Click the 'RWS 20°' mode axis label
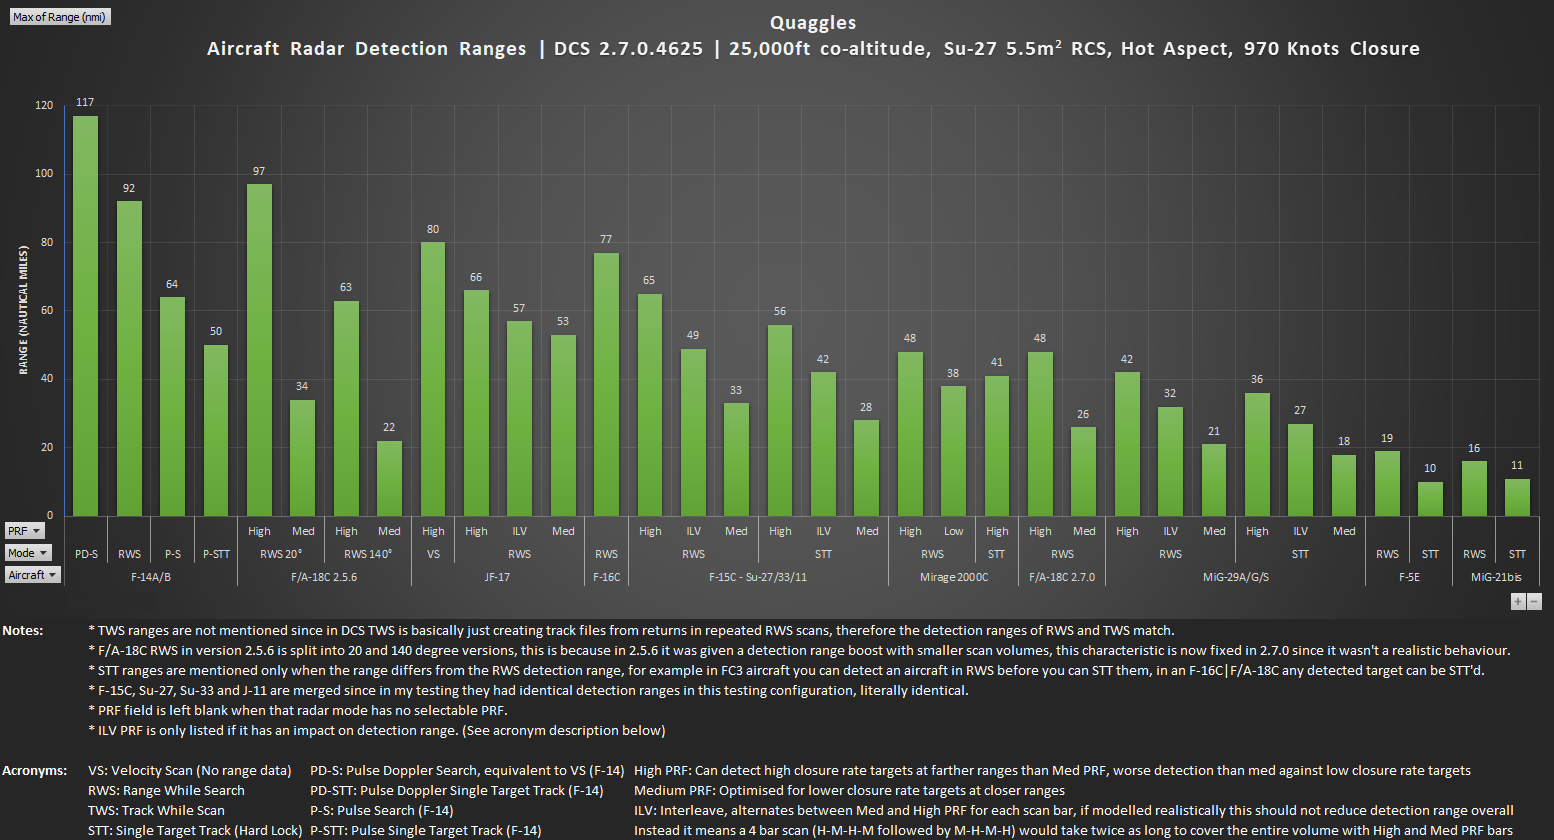Viewport: 1554px width, 840px height. click(281, 554)
